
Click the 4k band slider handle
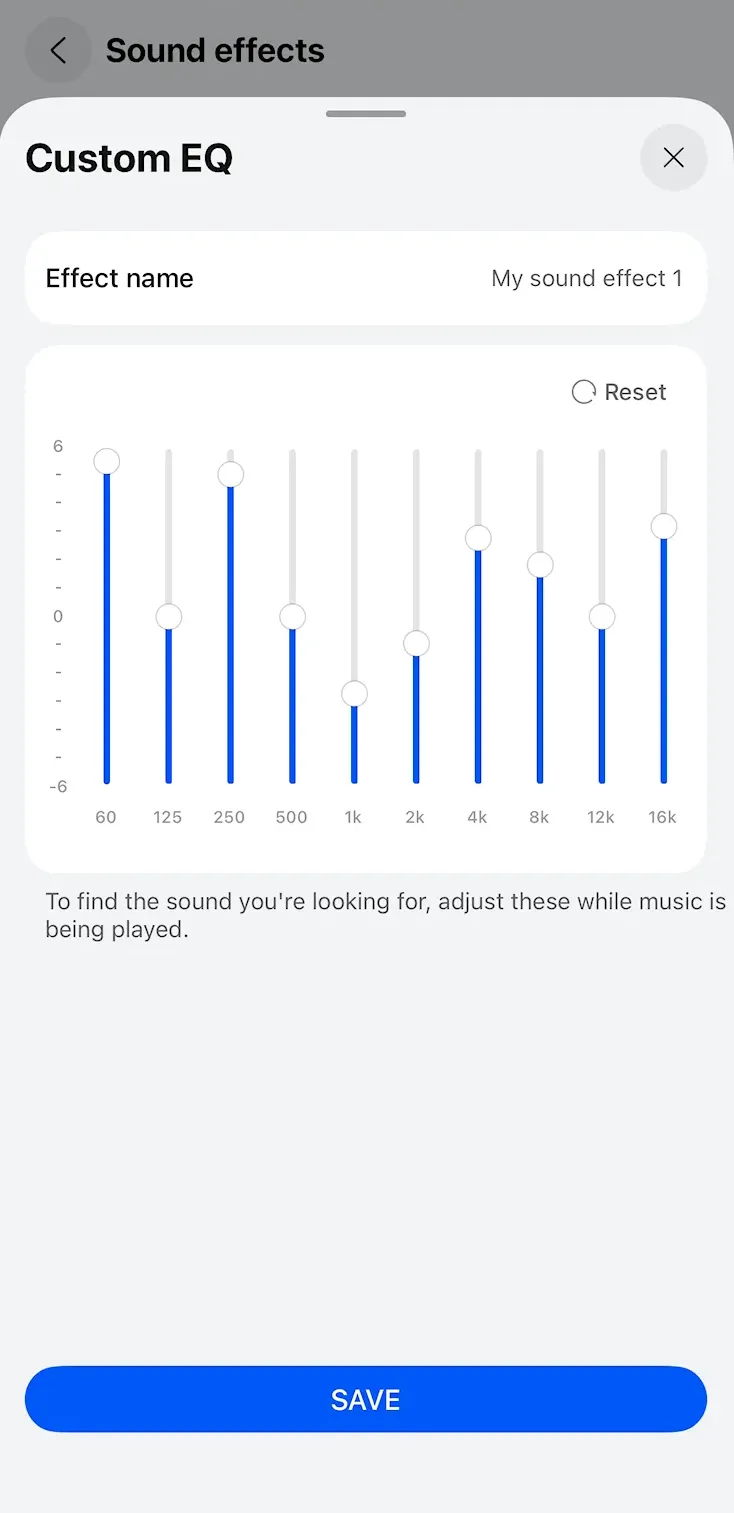[478, 539]
